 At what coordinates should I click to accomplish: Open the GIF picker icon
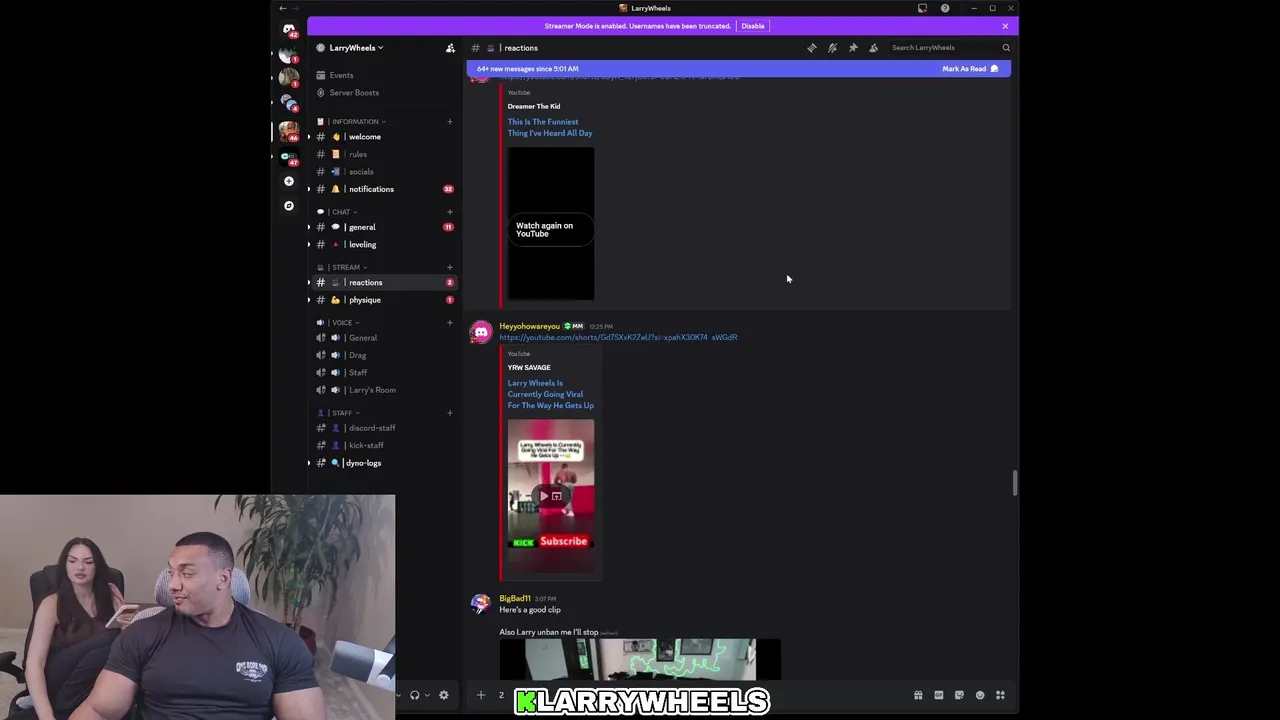939,695
